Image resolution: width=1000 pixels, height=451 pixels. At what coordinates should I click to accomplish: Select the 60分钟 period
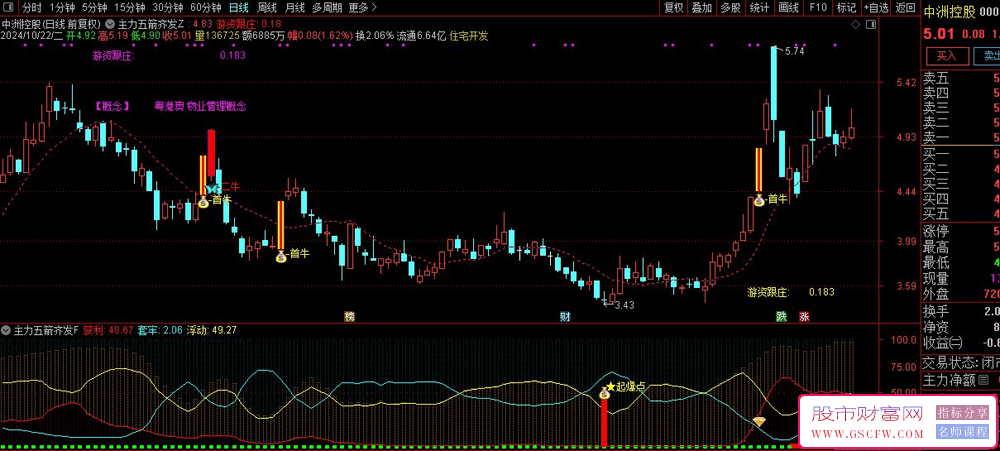coord(206,8)
